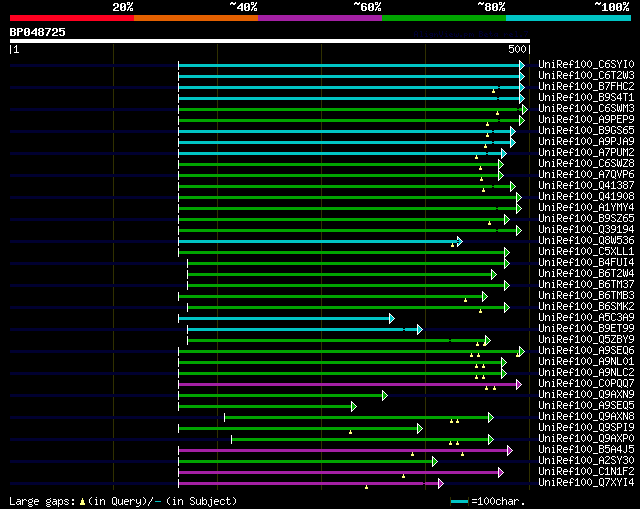This screenshot has width=640, height=509.
Task: Click the cyan alignment bar of UniRef100_Q8W536
Action: point(318,241)
